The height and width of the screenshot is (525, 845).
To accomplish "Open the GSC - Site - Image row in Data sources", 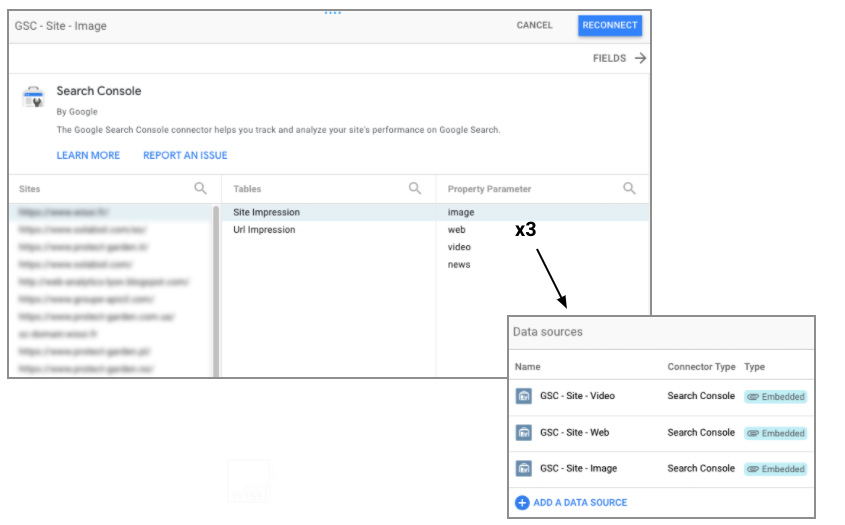I will pyautogui.click(x=661, y=469).
